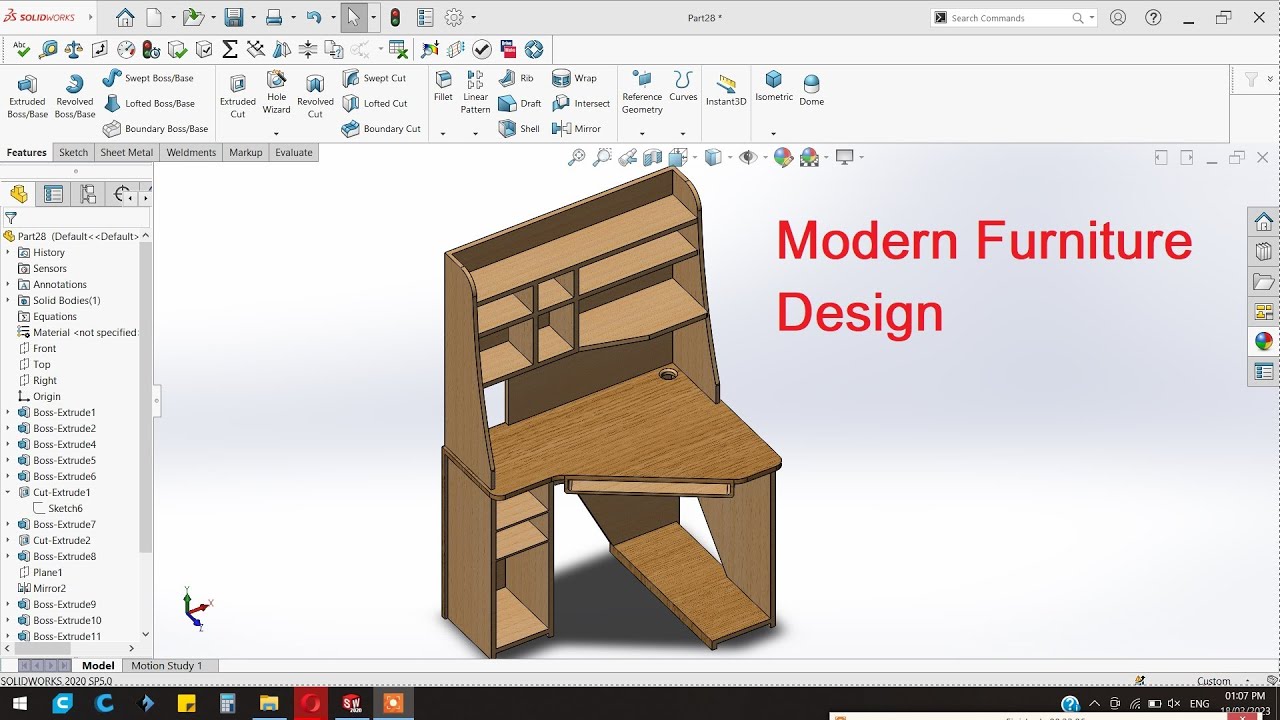Select the Dome feature tool
1280x720 pixels.
[x=812, y=90]
